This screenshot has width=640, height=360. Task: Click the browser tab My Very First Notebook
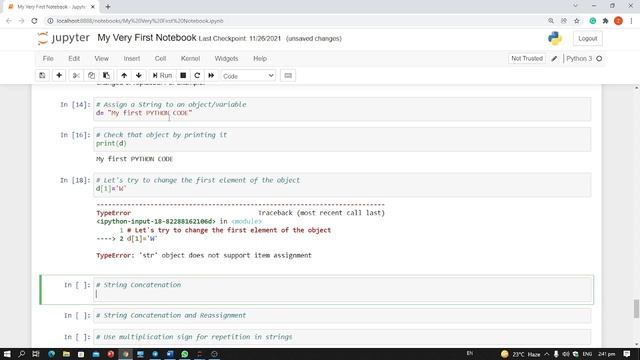(x=51, y=7)
